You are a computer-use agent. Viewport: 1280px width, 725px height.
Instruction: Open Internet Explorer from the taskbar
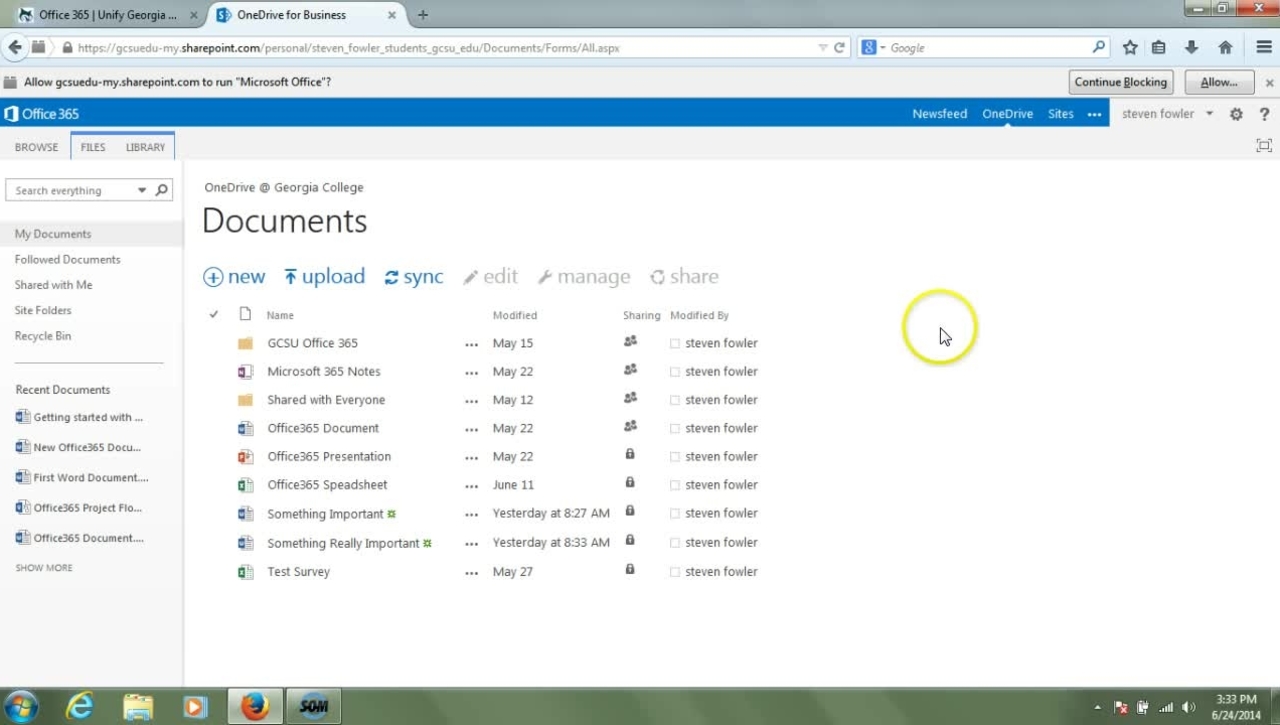coord(79,707)
